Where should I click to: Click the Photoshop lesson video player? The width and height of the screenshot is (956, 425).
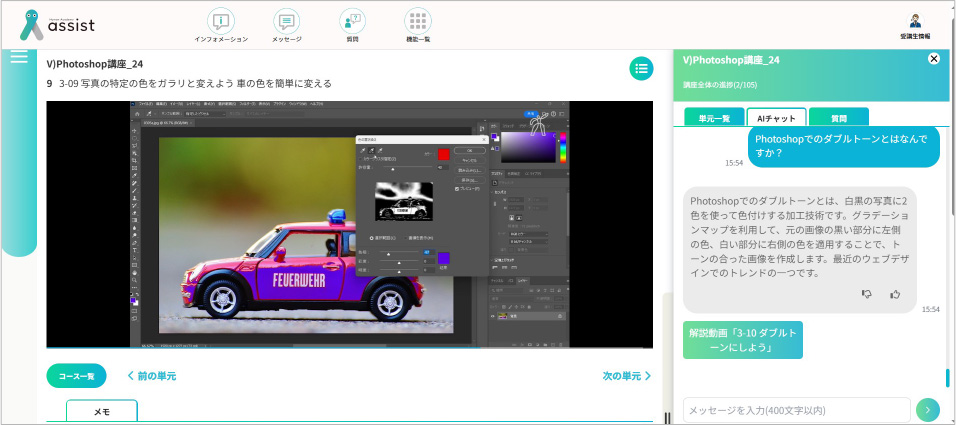(x=349, y=224)
